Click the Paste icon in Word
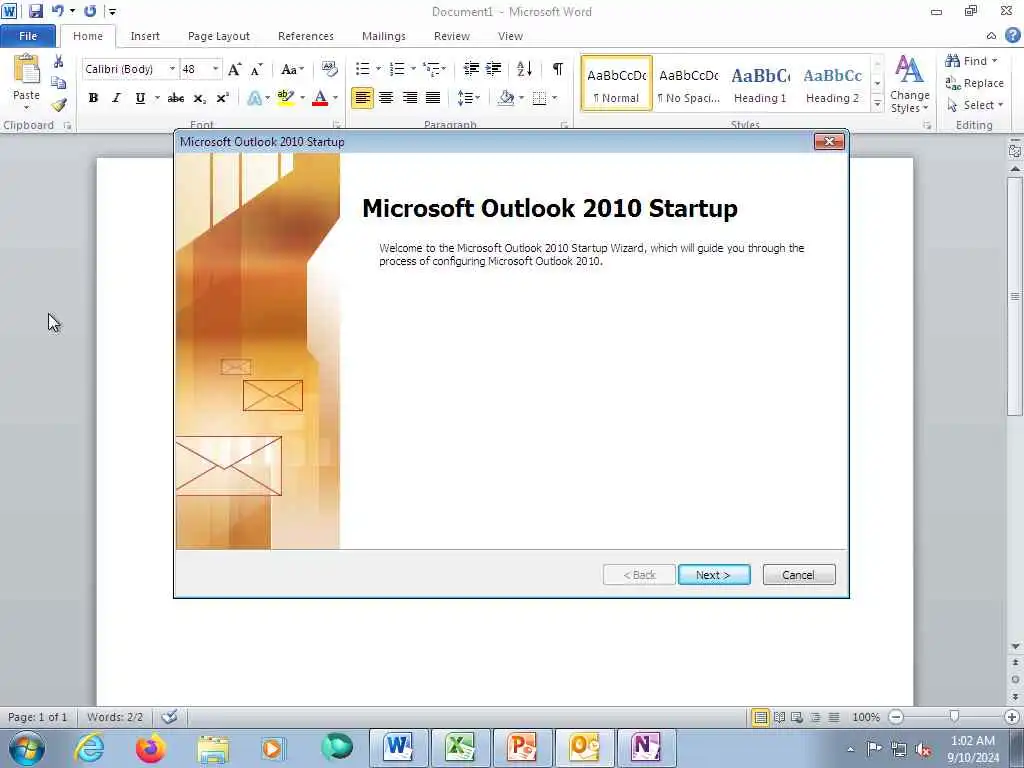 click(x=27, y=69)
